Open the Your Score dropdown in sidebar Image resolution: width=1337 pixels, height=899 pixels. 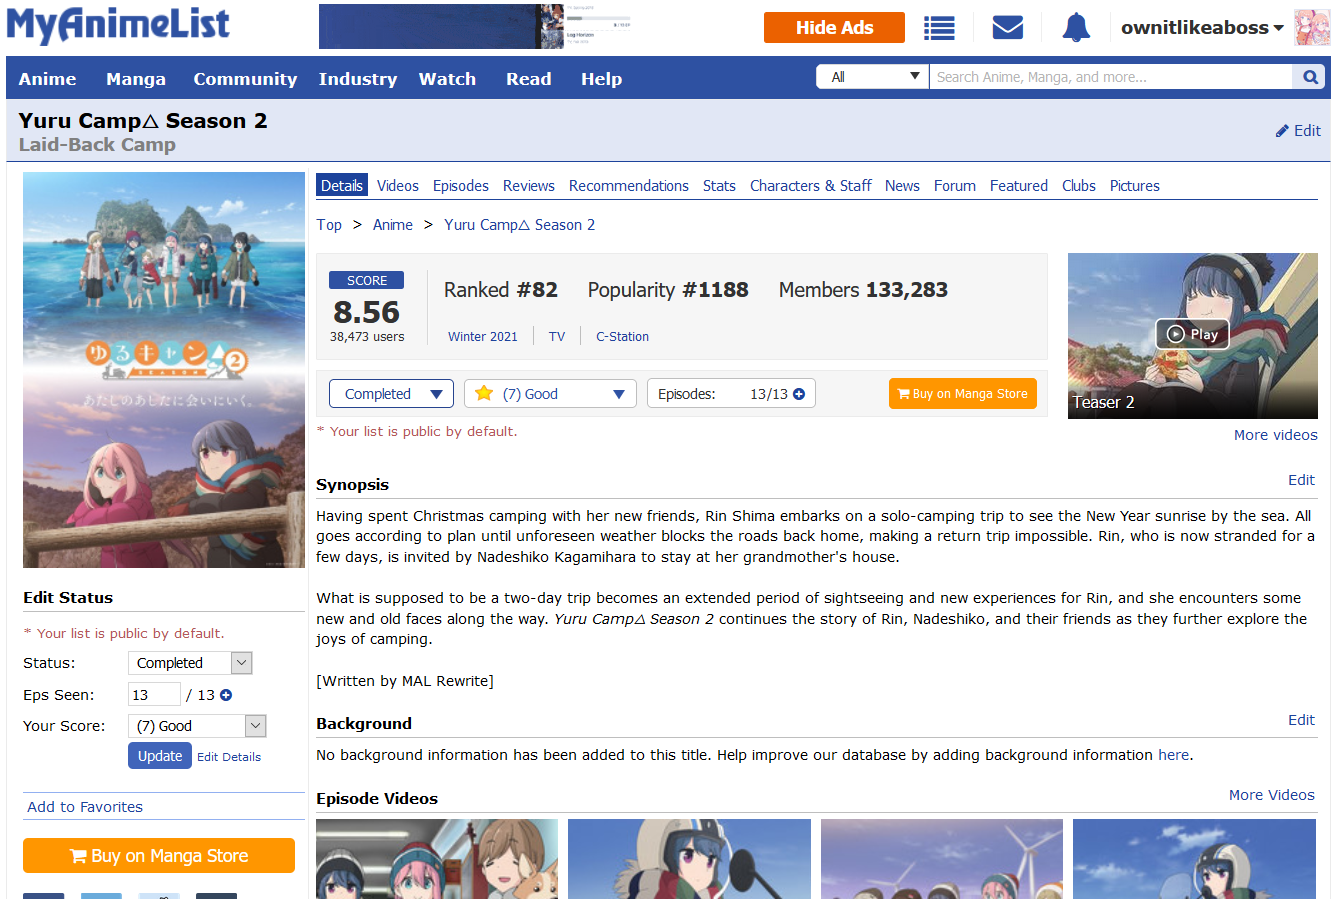click(x=197, y=726)
